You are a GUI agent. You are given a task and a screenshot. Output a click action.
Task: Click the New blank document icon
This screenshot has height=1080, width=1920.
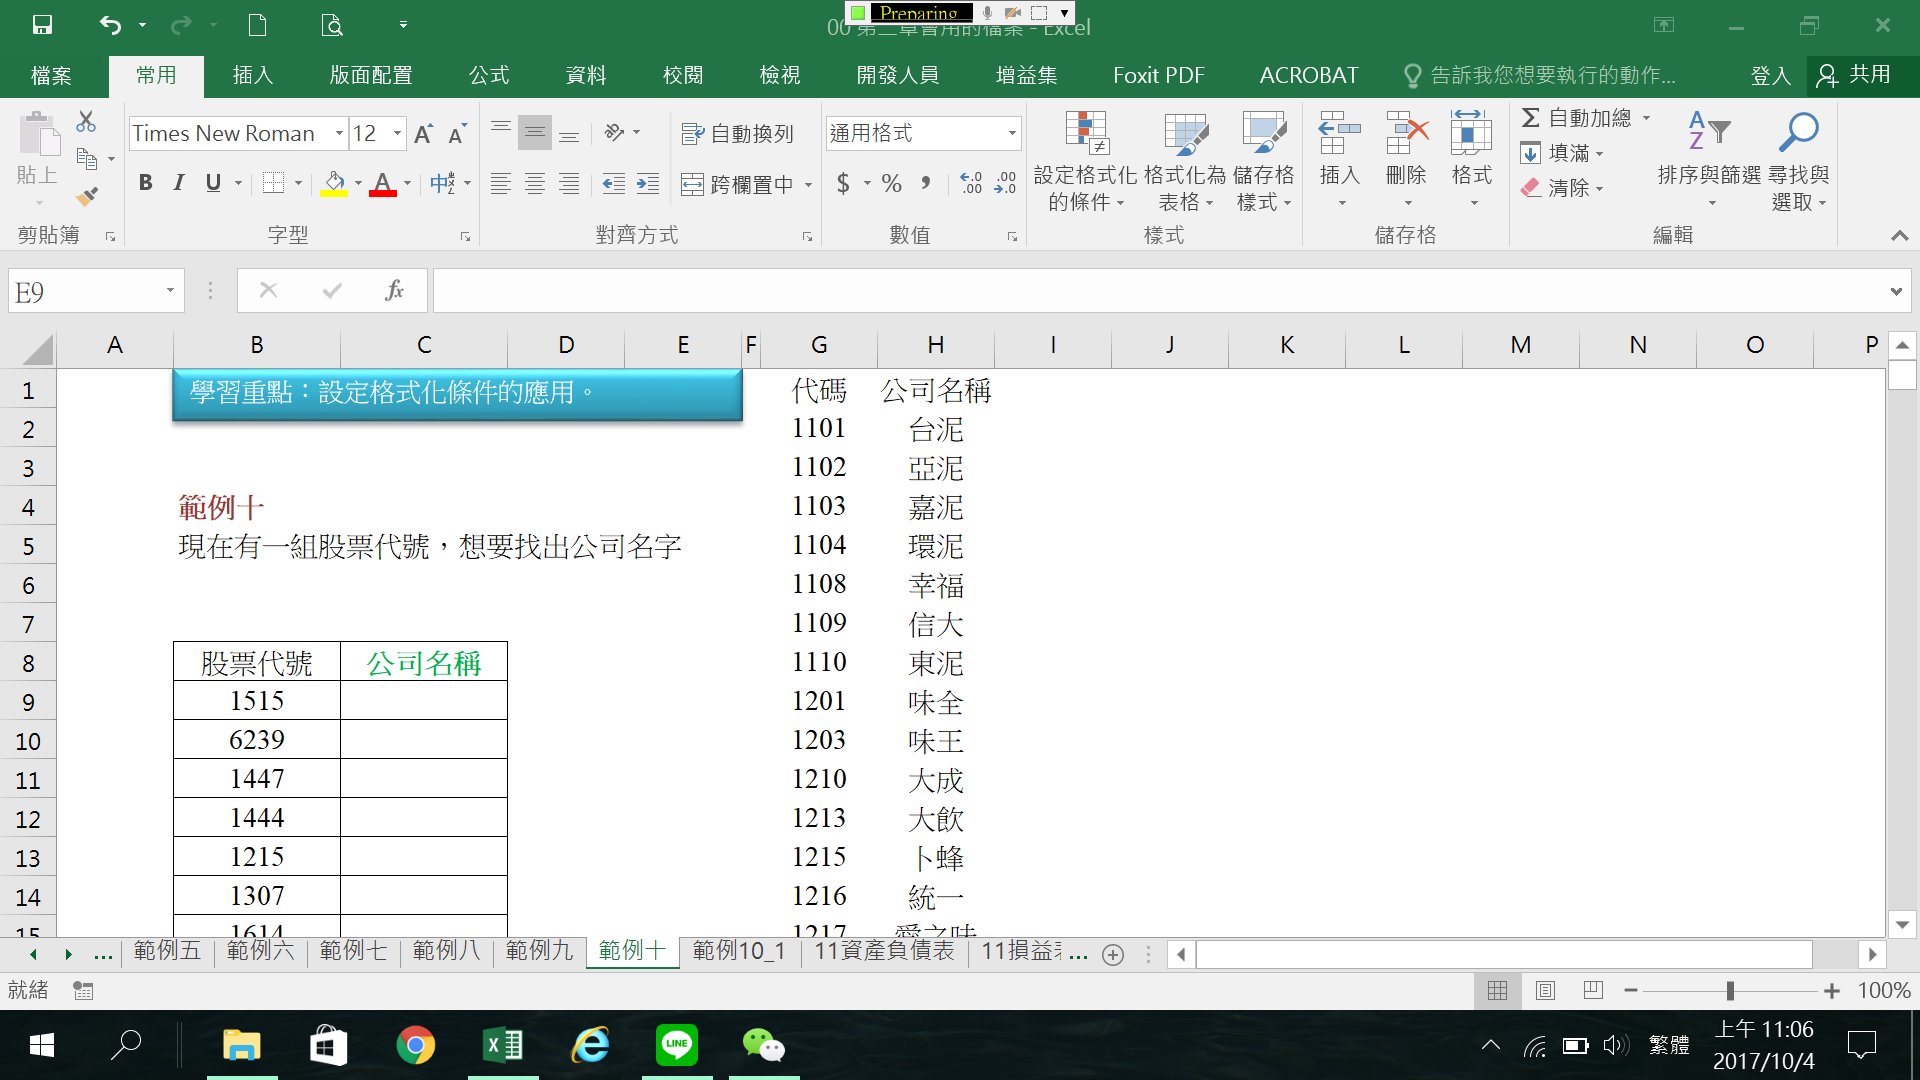tap(257, 25)
